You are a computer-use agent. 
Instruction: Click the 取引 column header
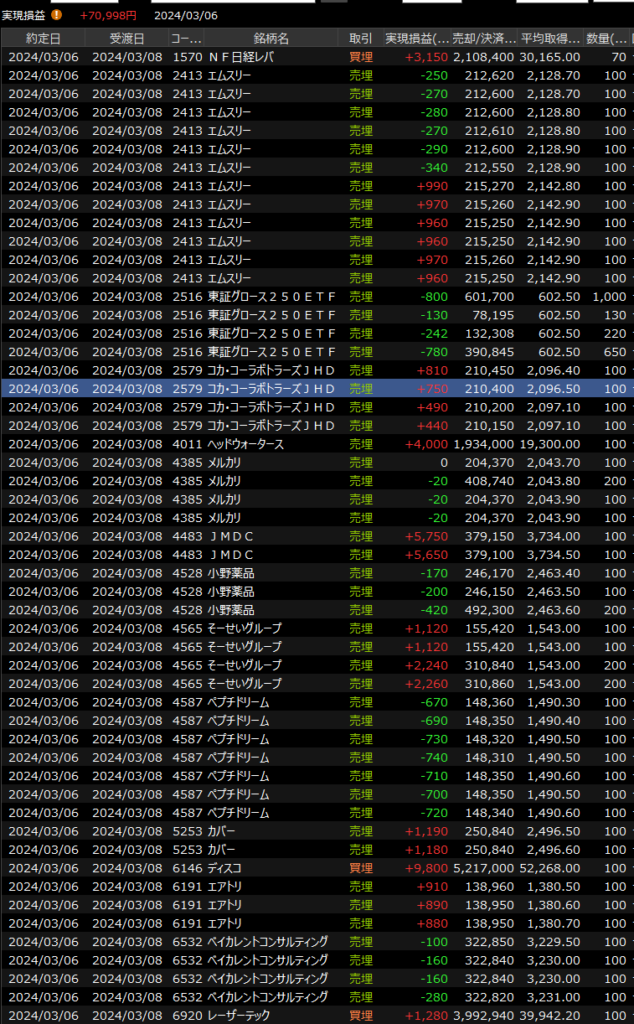point(360,38)
